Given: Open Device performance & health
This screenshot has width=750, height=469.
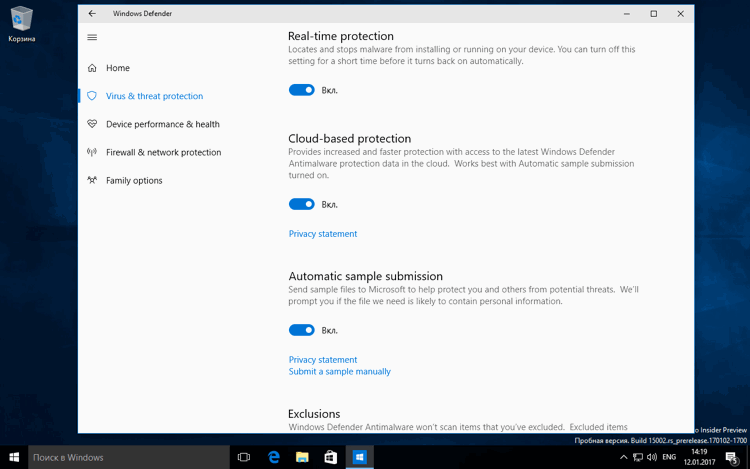Looking at the screenshot, I should (163, 124).
